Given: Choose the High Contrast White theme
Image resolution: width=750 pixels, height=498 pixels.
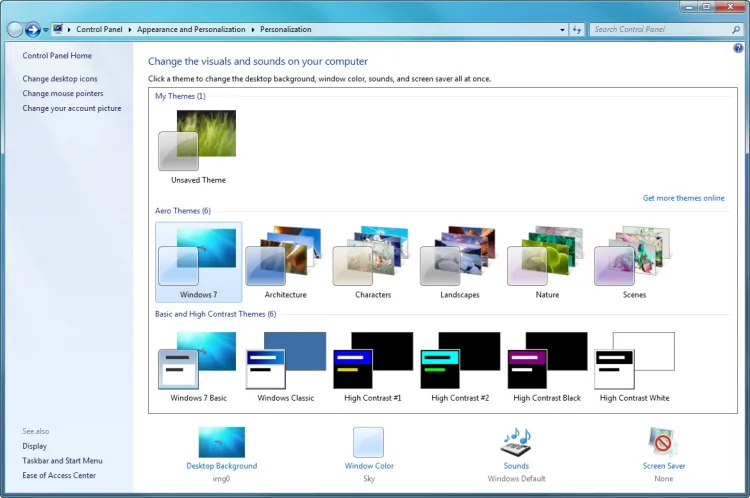Looking at the screenshot, I should (x=634, y=366).
